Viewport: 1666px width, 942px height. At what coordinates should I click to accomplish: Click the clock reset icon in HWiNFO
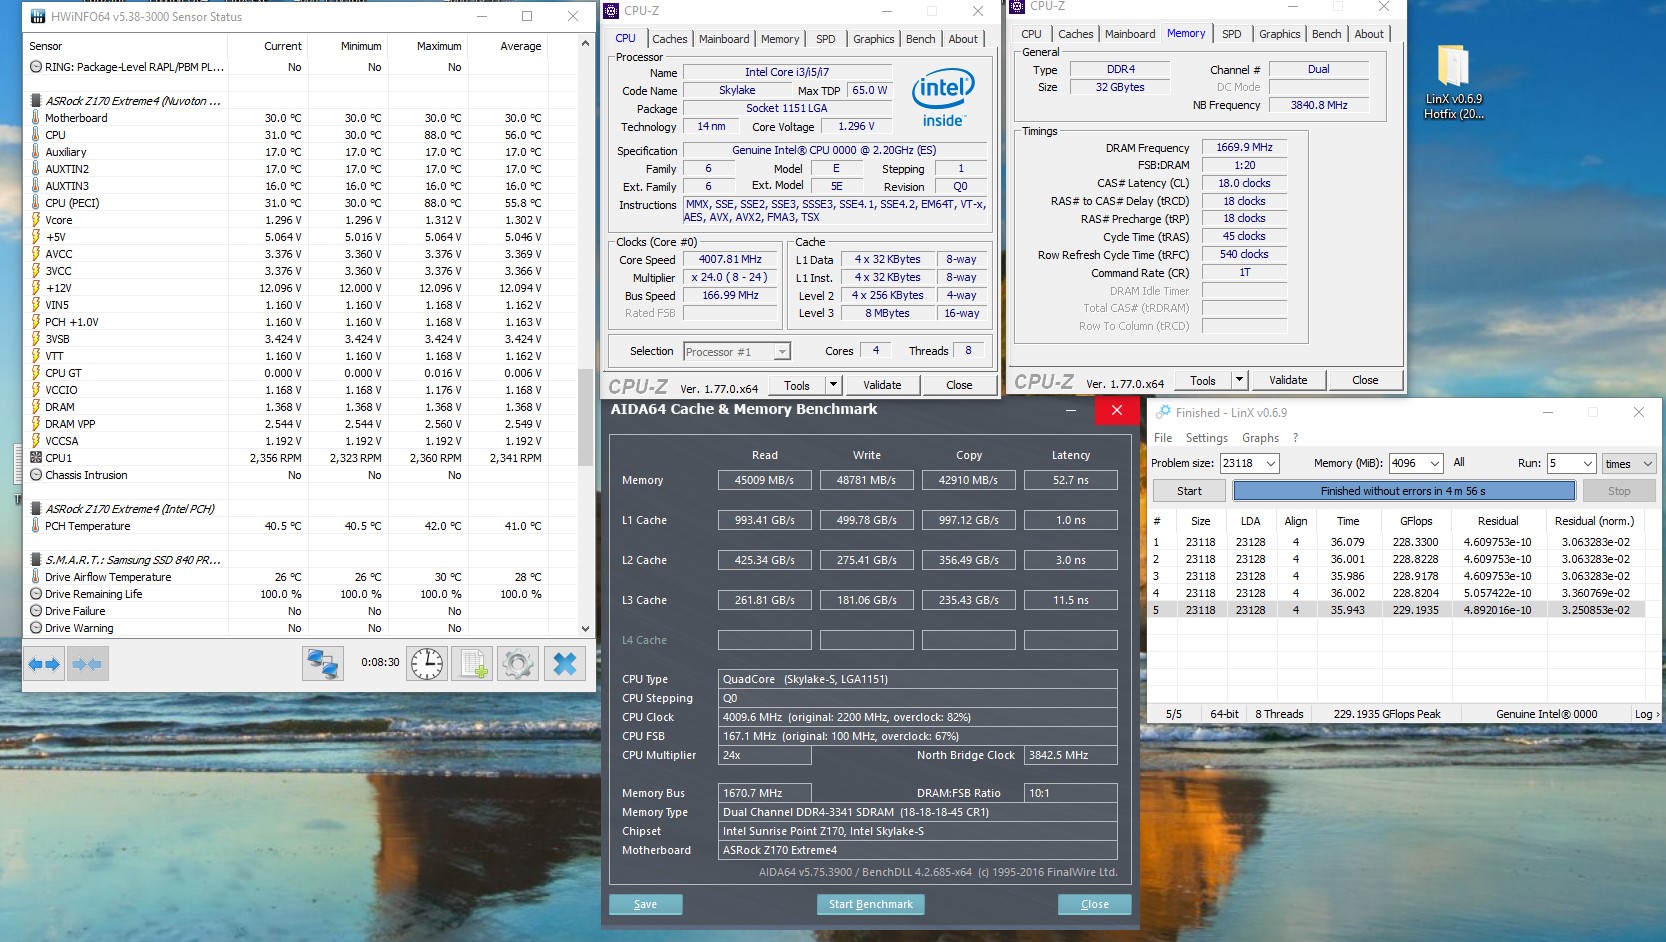tap(427, 663)
